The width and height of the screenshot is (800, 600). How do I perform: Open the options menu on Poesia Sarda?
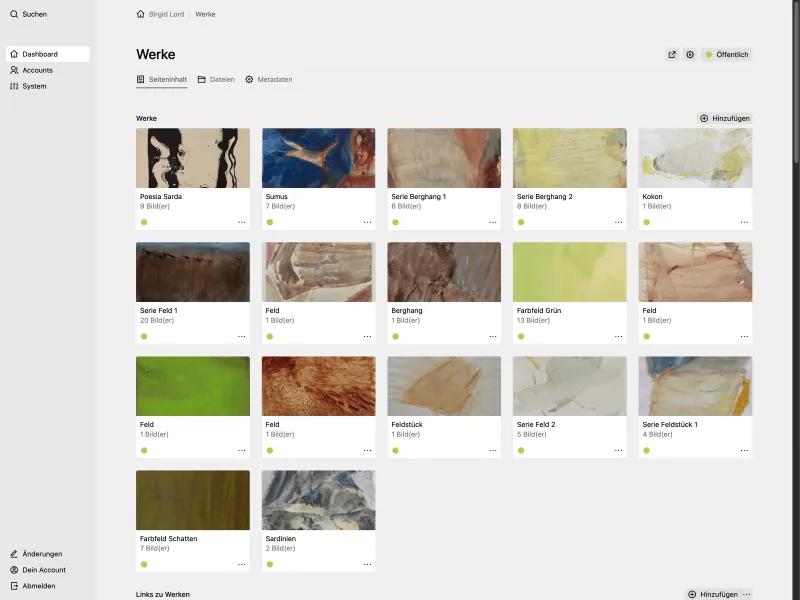point(240,222)
